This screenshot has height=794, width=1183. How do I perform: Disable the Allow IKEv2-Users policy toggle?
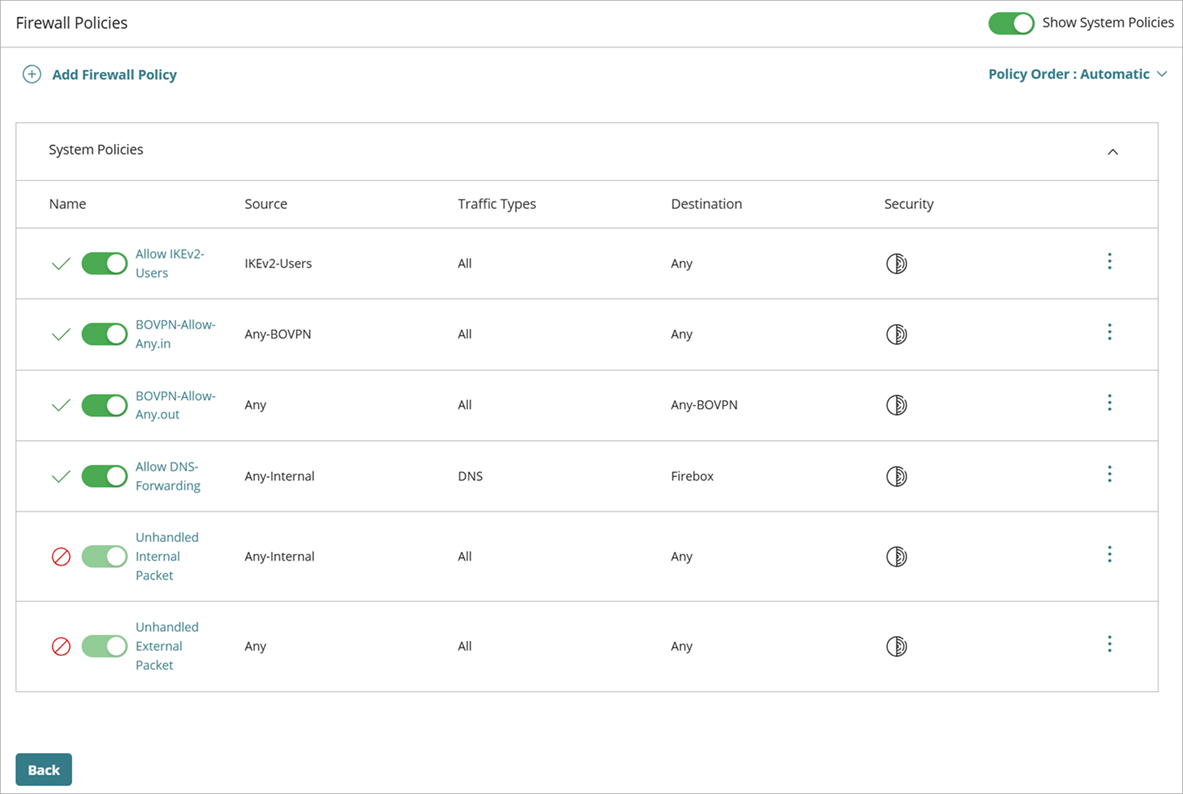tap(104, 263)
